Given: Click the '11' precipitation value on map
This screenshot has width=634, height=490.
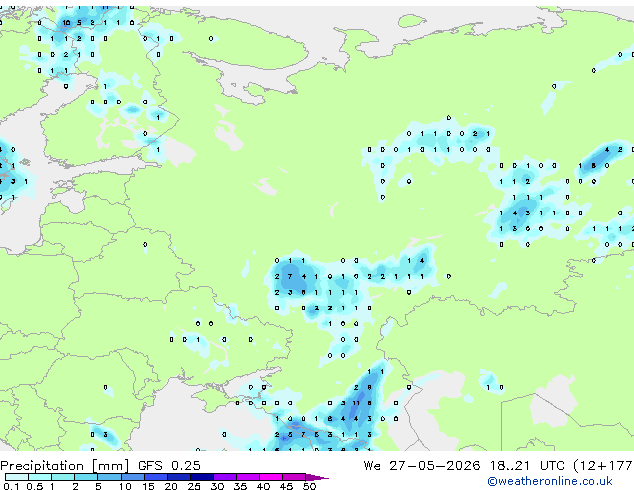Looking at the screenshot, I should tap(356, 403).
